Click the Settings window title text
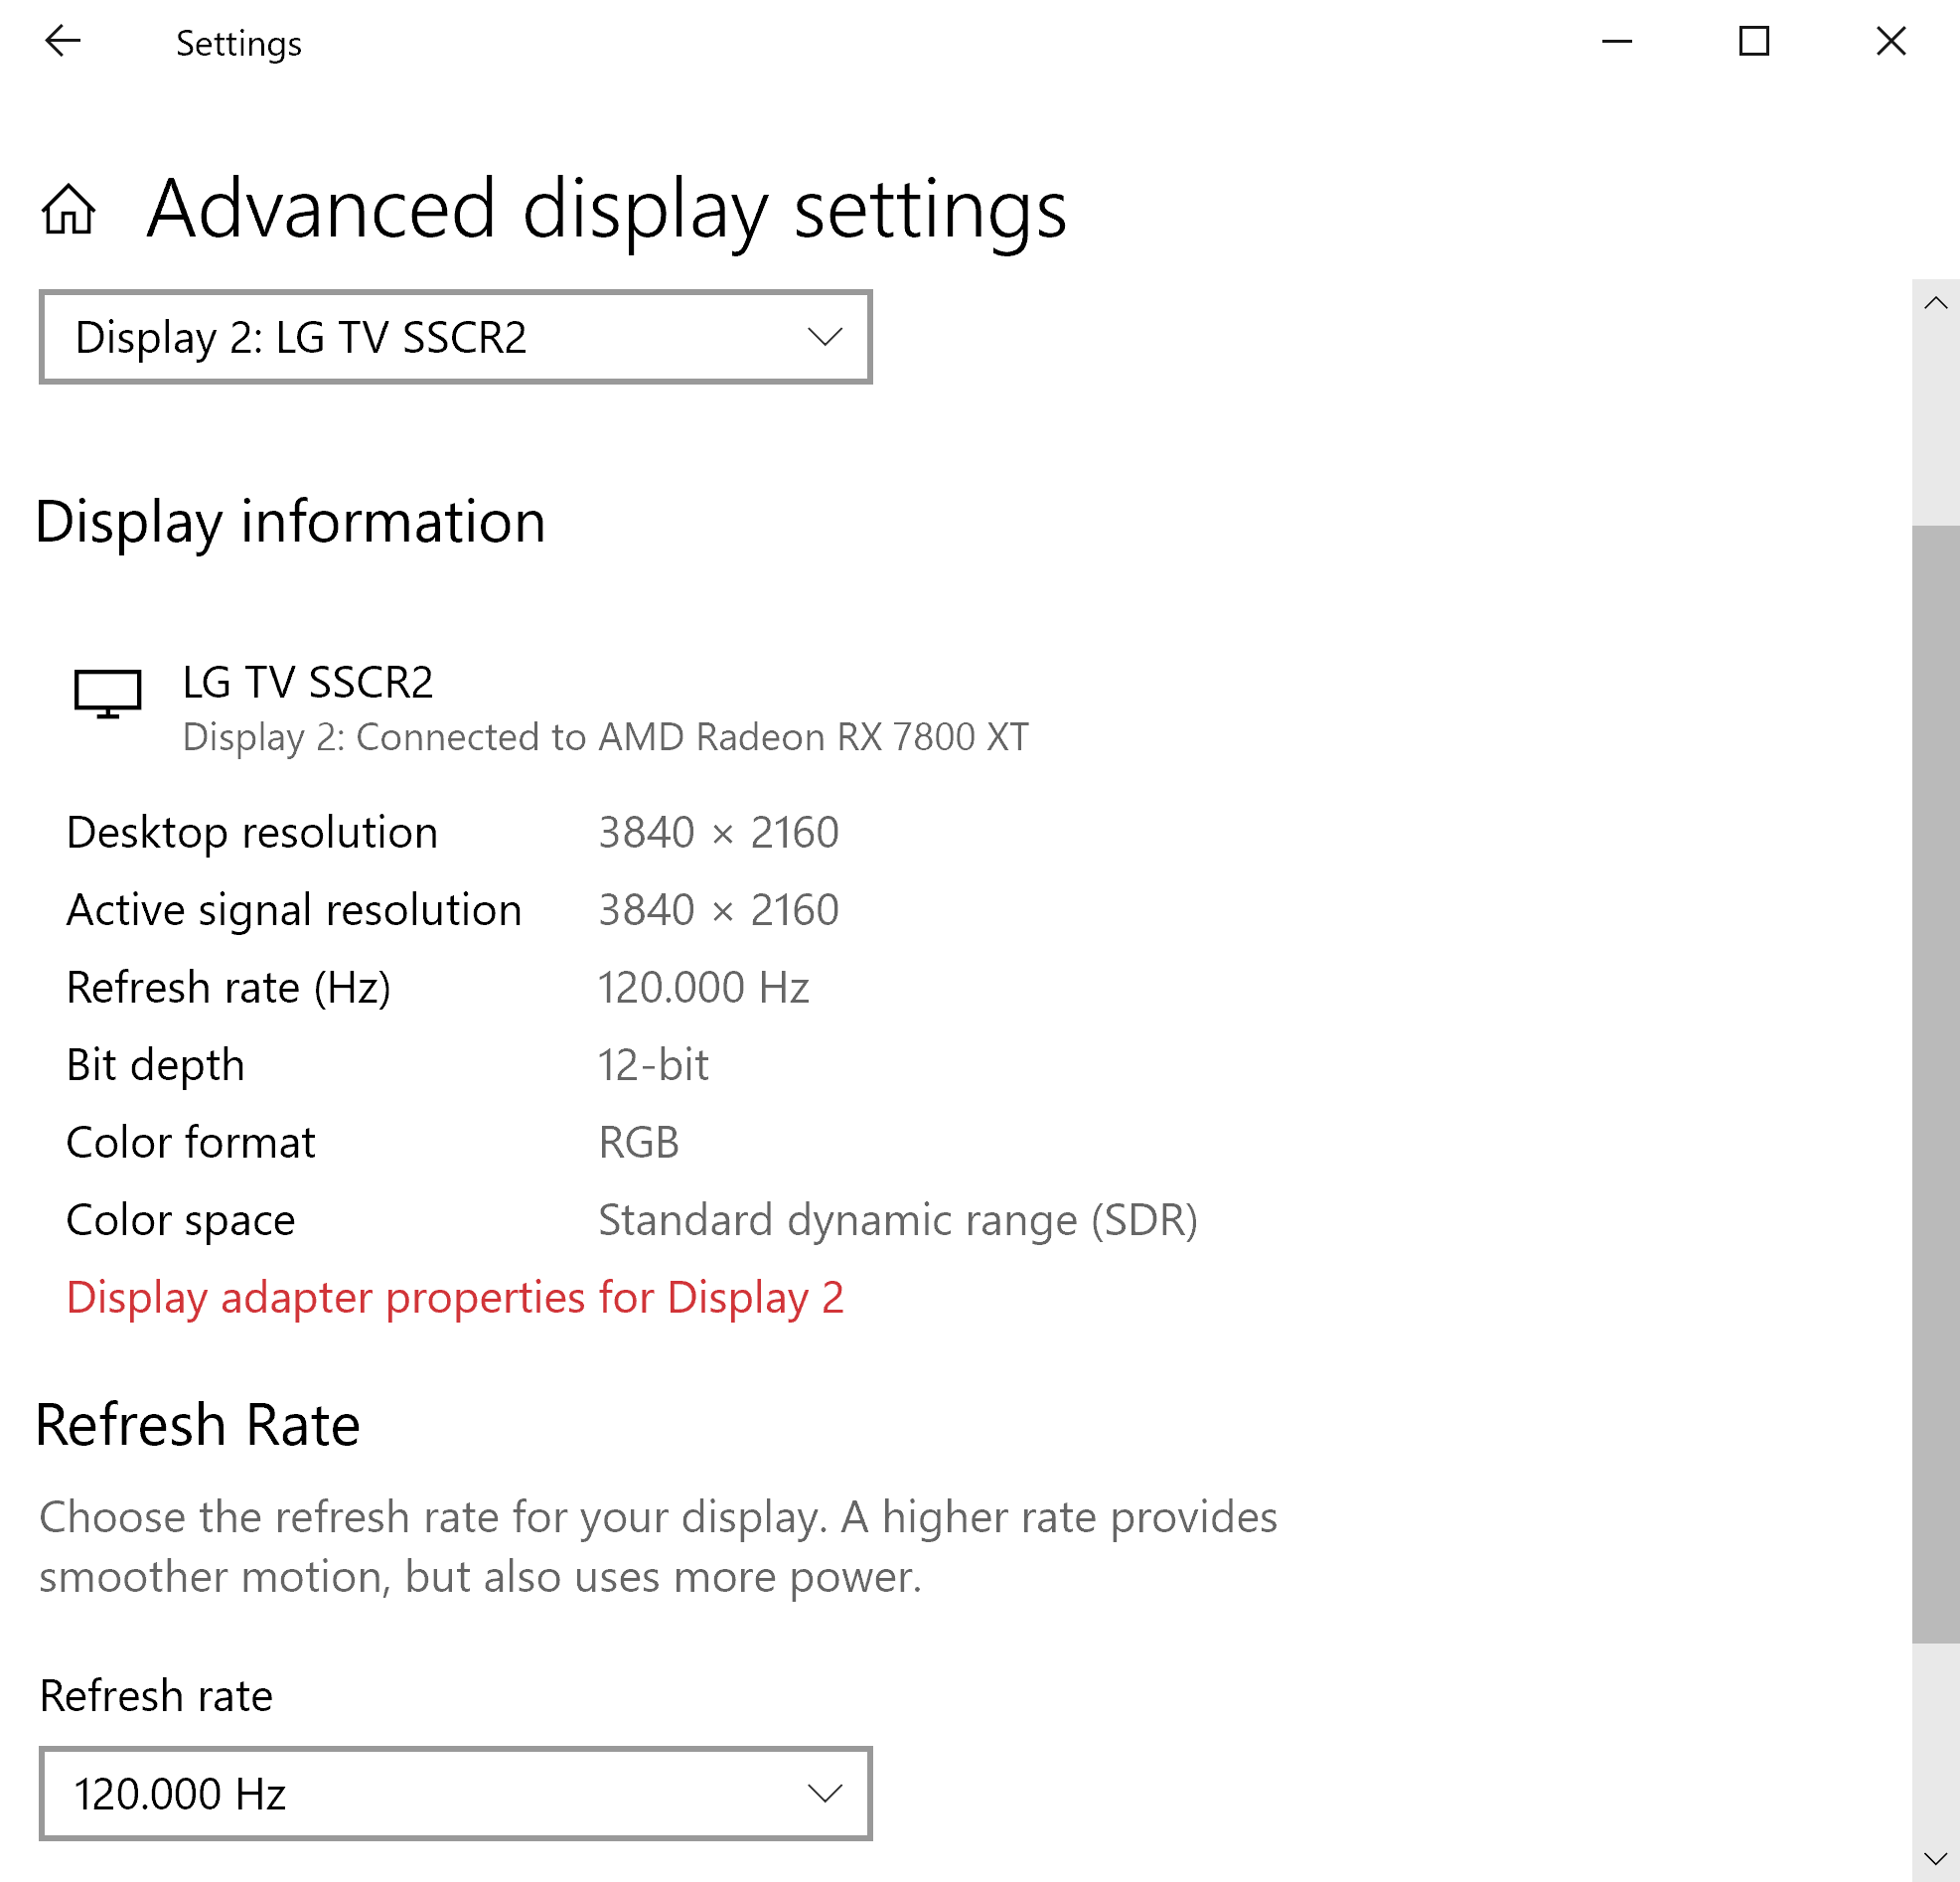The image size is (1960, 1882). (239, 44)
